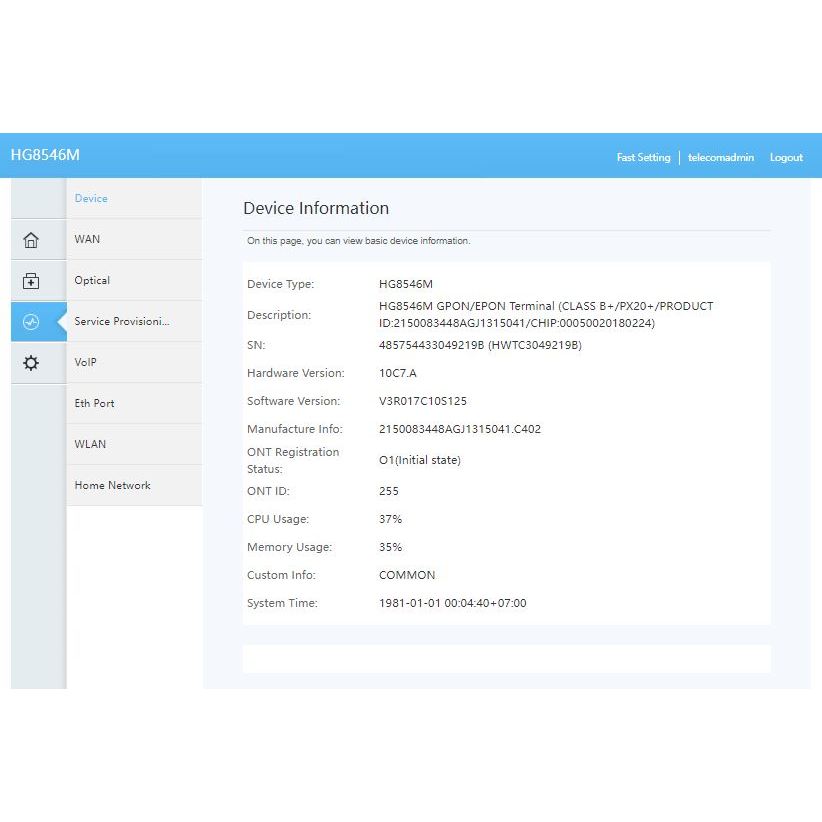
Task: Click the System Time value
Action: [452, 604]
